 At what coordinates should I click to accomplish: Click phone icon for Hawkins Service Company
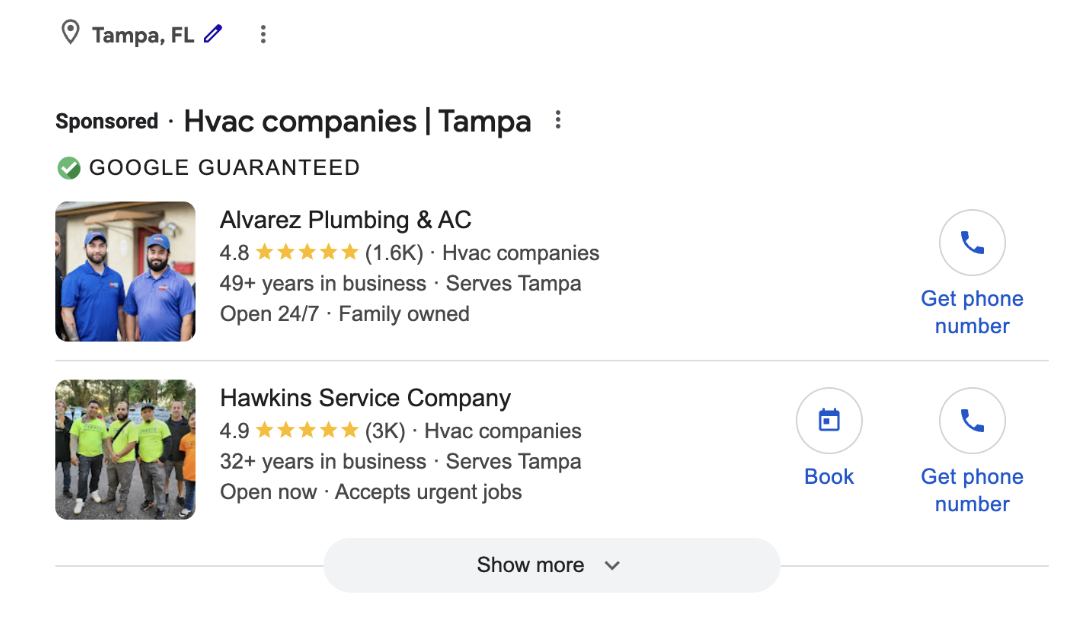point(972,421)
